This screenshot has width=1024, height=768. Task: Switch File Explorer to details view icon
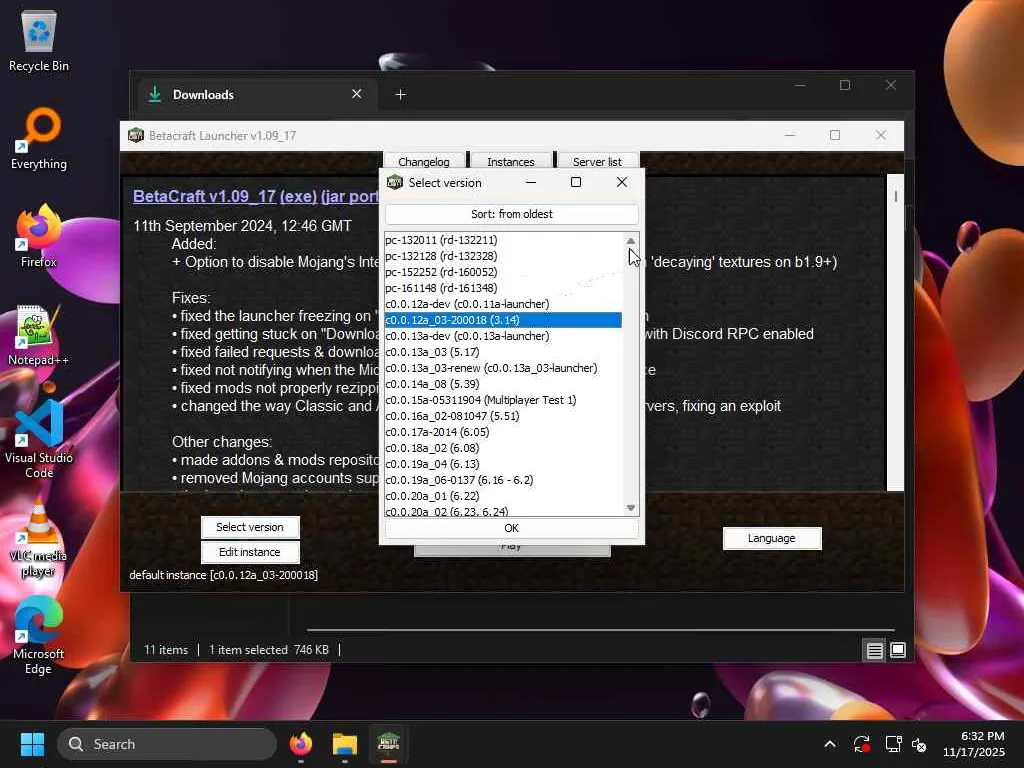click(x=874, y=650)
